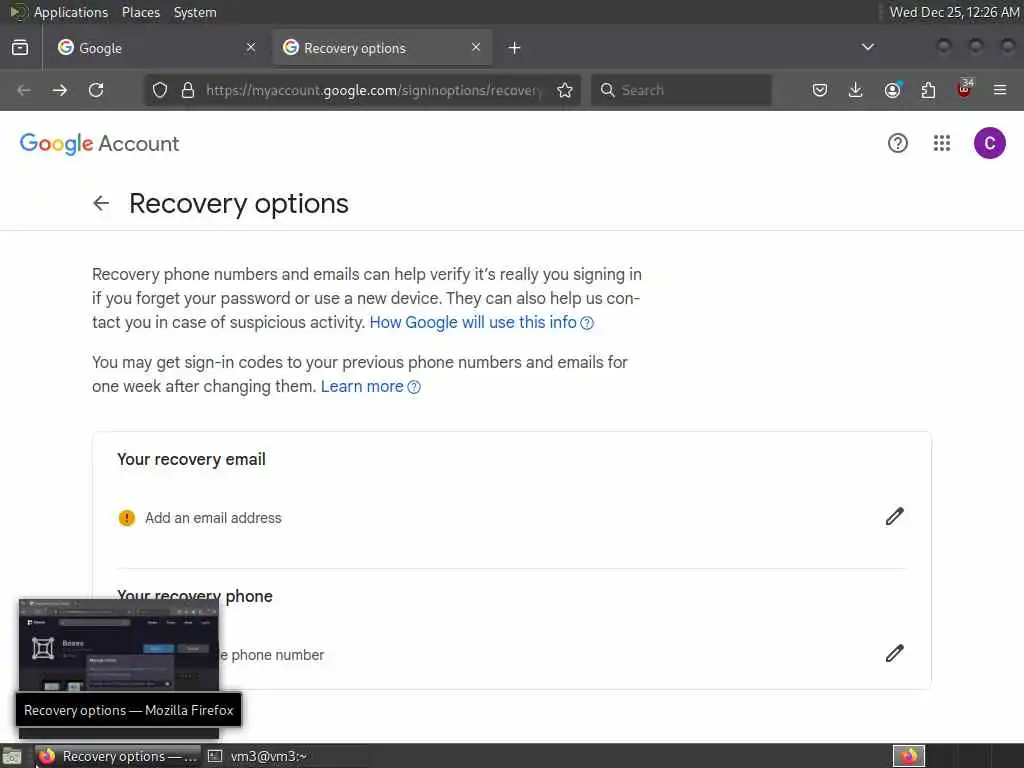Click the Firefox Search box

point(681,90)
